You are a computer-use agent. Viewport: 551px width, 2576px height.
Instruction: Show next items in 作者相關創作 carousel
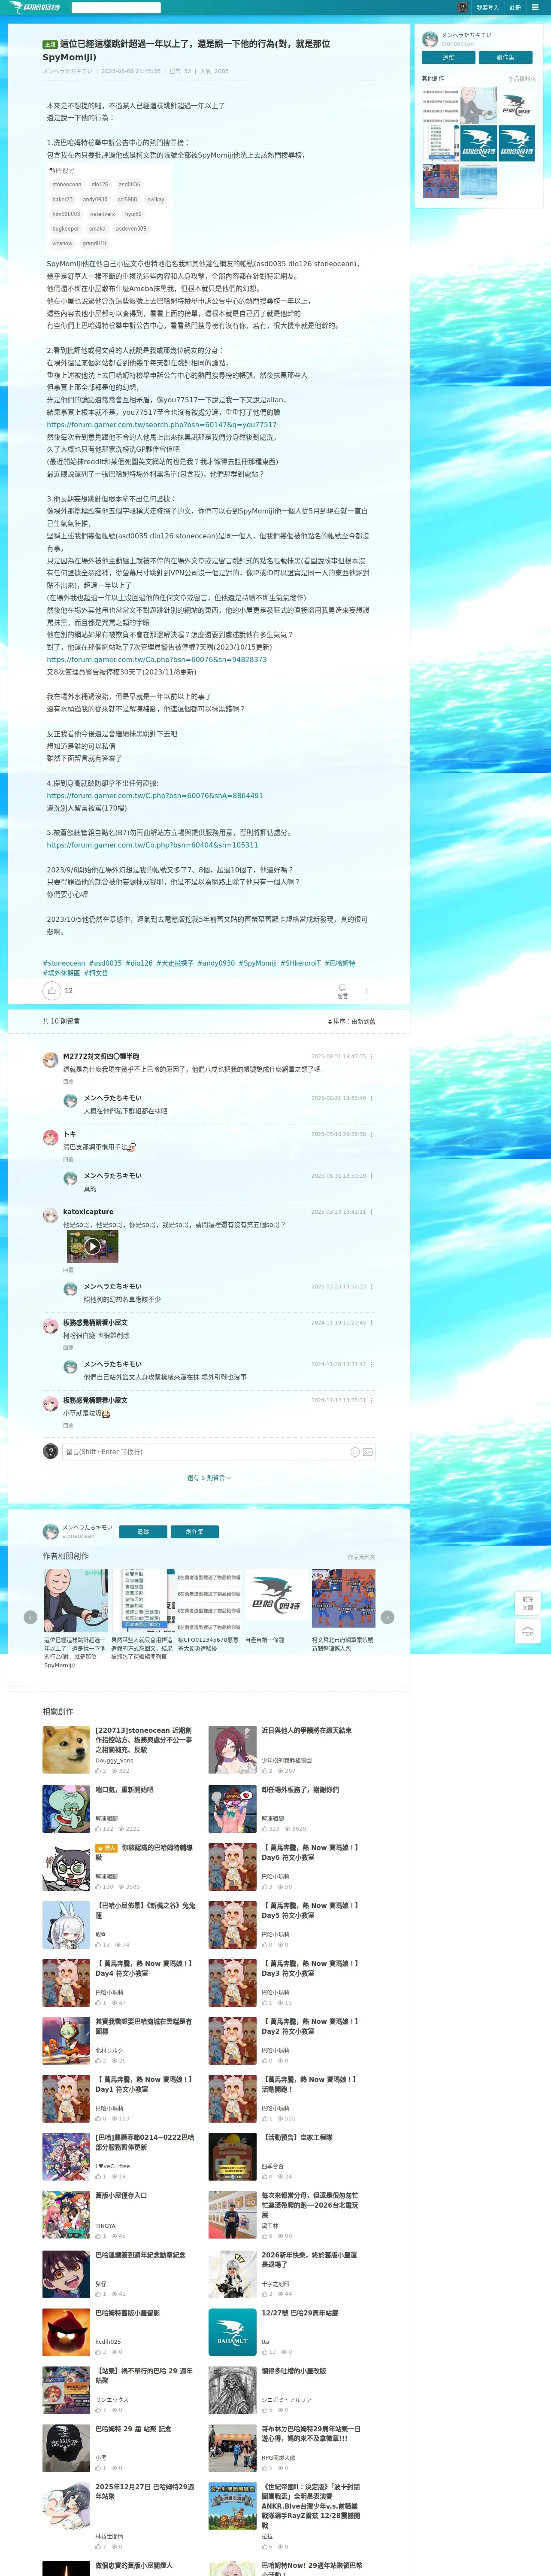(x=388, y=1616)
